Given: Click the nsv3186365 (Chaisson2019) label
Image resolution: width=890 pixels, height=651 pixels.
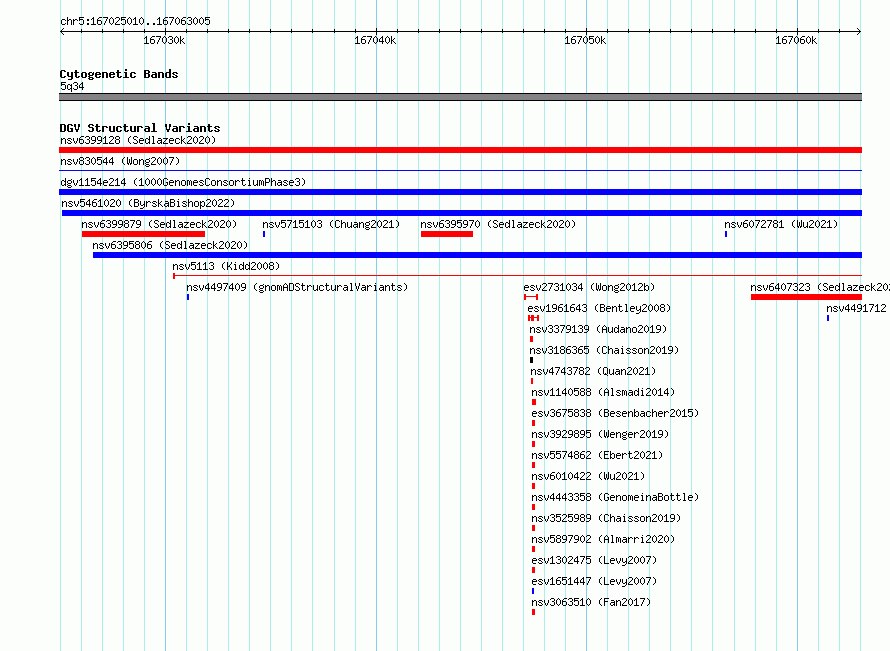Looking at the screenshot, I should (x=604, y=350).
